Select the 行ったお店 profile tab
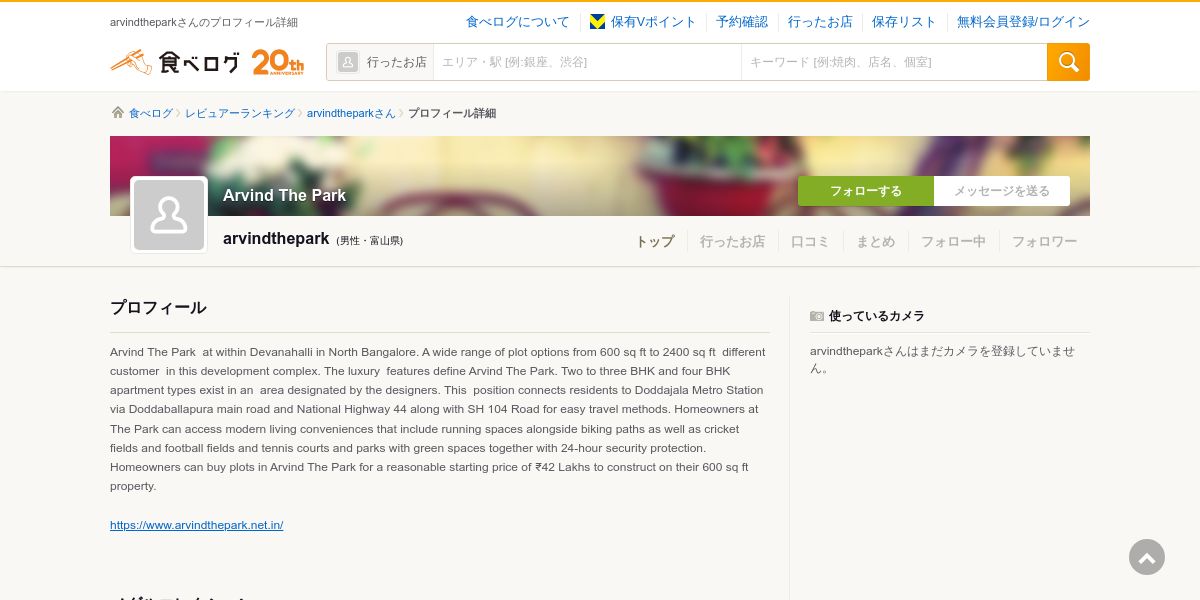 click(732, 241)
